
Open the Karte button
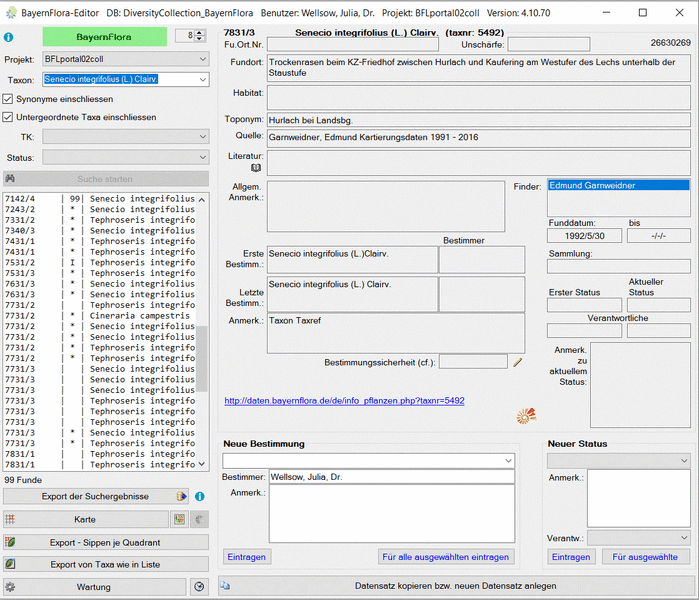86,519
